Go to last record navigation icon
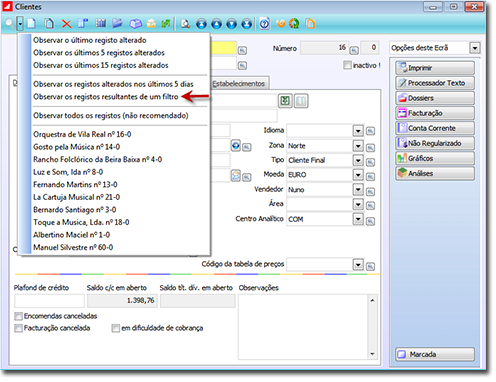496x382 pixels. (246, 24)
